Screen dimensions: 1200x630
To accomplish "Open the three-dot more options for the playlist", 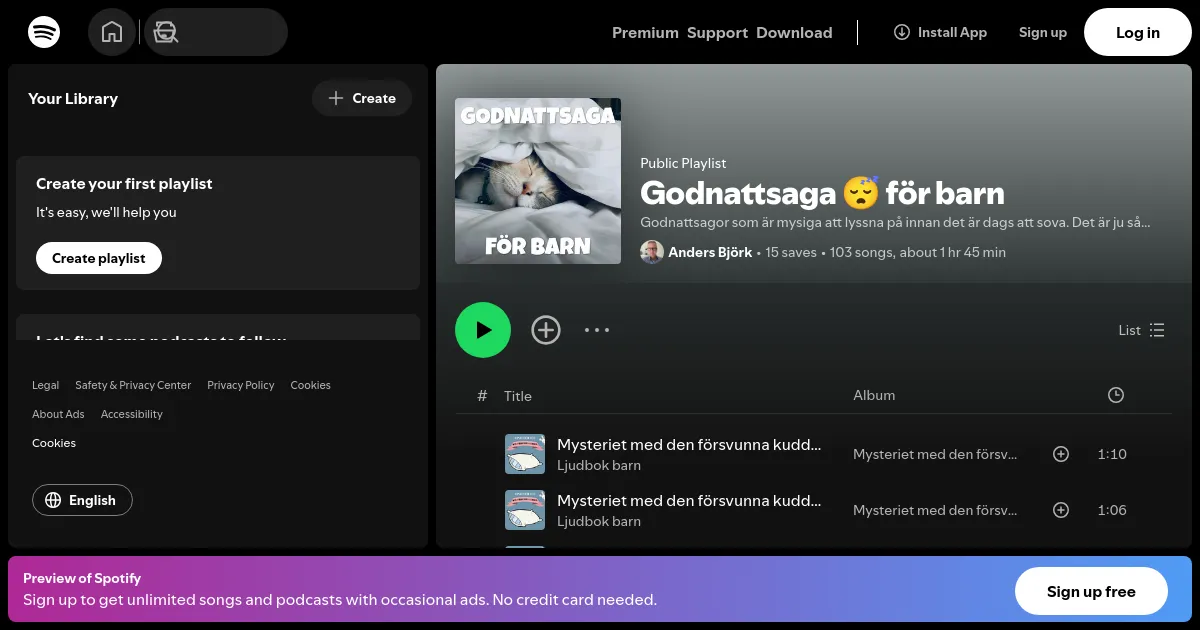I will (597, 330).
